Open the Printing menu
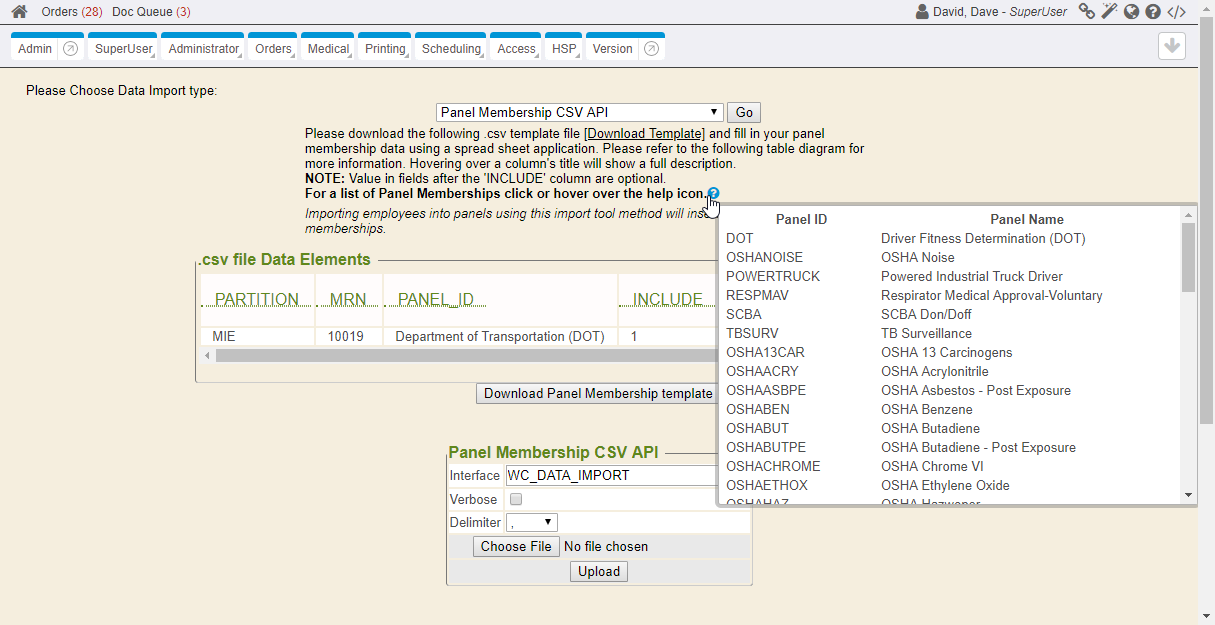 [385, 49]
